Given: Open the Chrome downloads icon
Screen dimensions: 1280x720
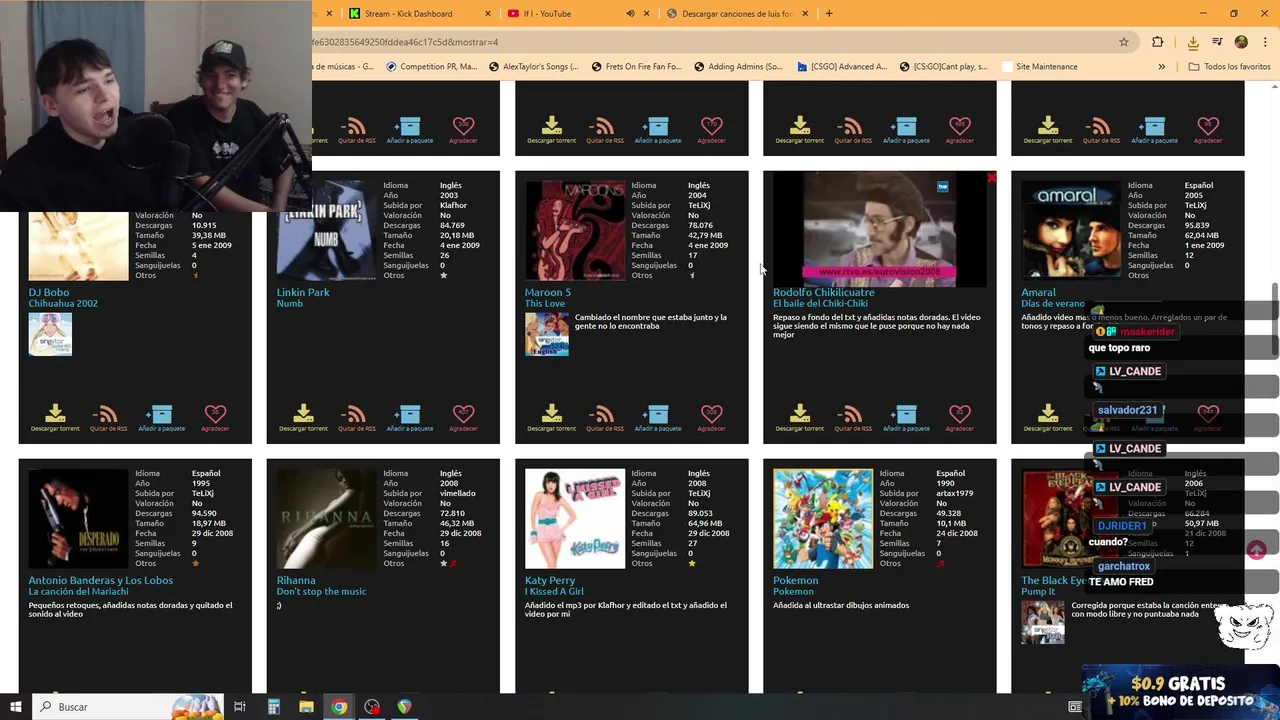Looking at the screenshot, I should point(1193,42).
